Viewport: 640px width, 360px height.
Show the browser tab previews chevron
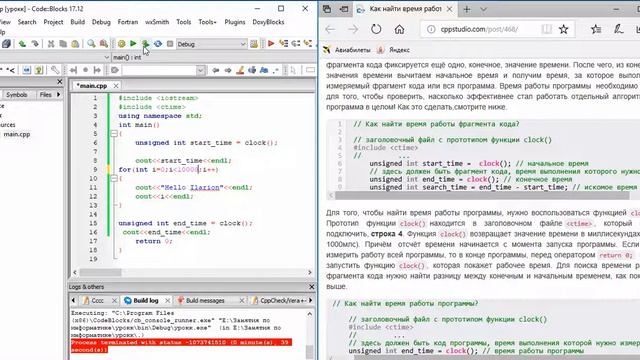point(483,9)
